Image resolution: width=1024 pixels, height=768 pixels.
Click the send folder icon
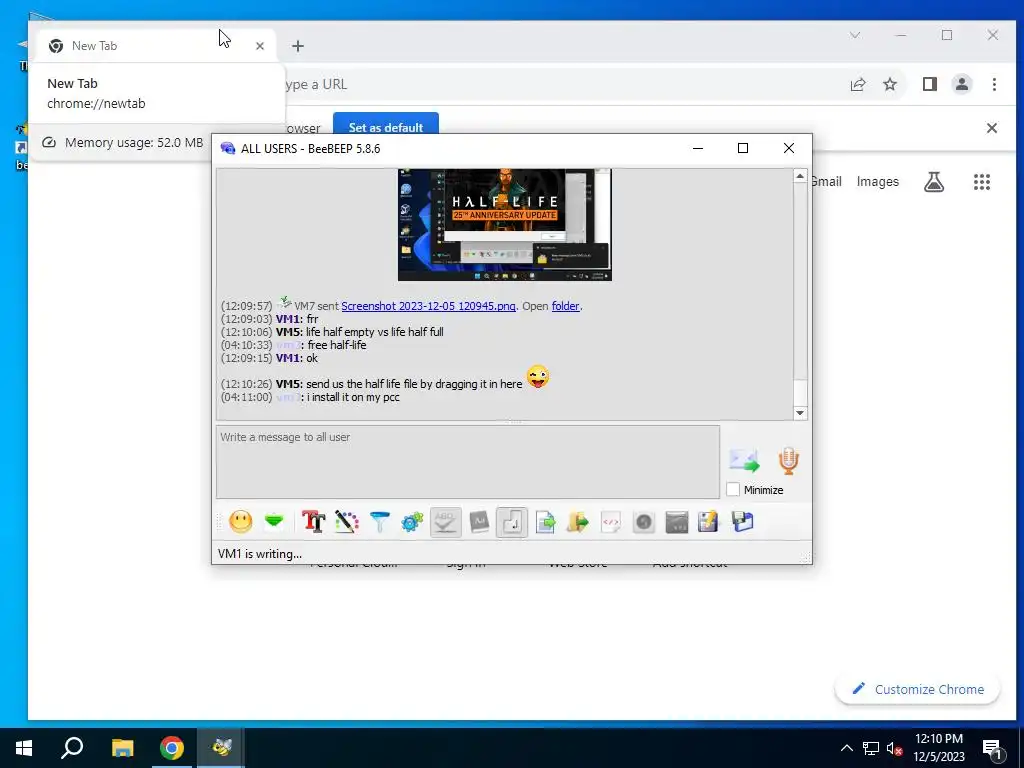[578, 522]
